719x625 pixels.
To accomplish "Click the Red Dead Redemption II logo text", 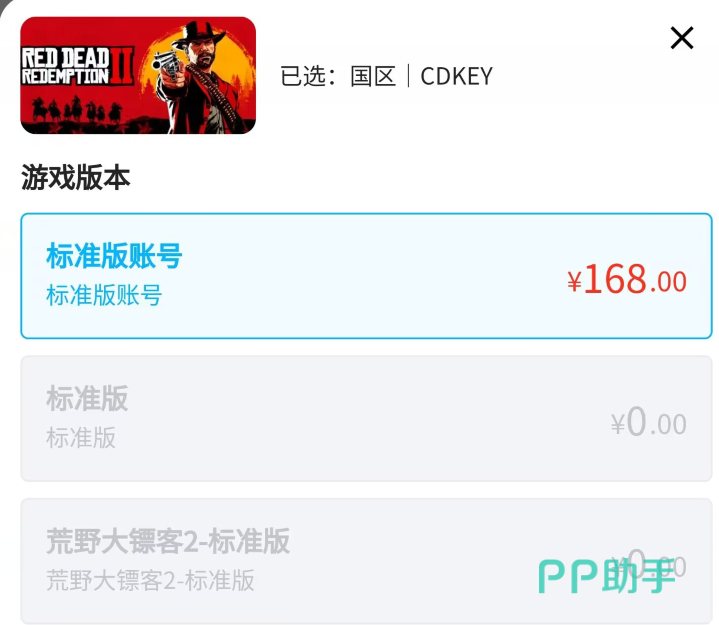I will click(x=77, y=66).
